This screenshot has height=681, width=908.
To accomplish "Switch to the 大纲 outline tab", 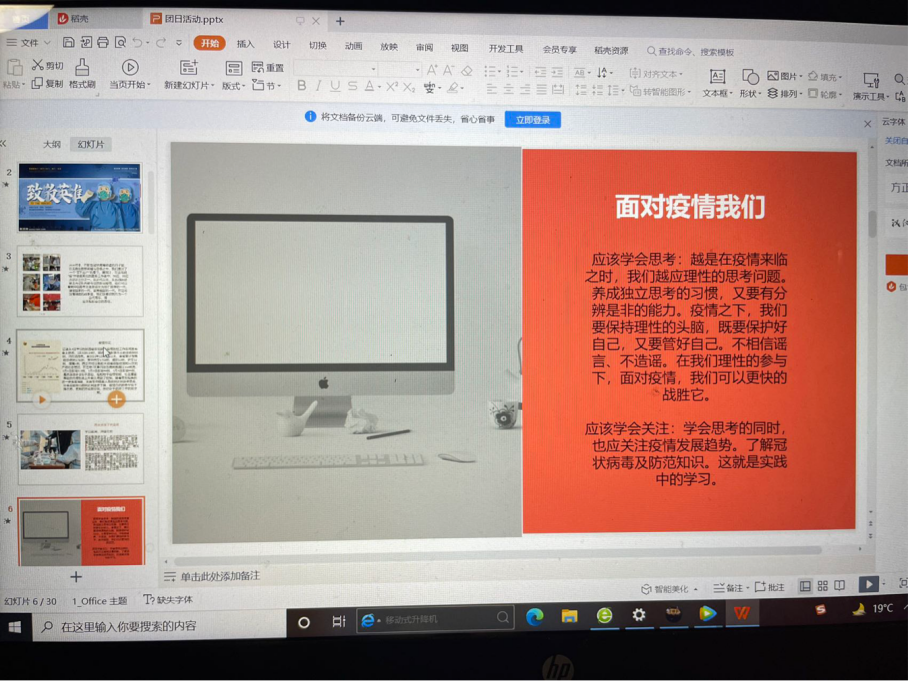I will [x=51, y=145].
